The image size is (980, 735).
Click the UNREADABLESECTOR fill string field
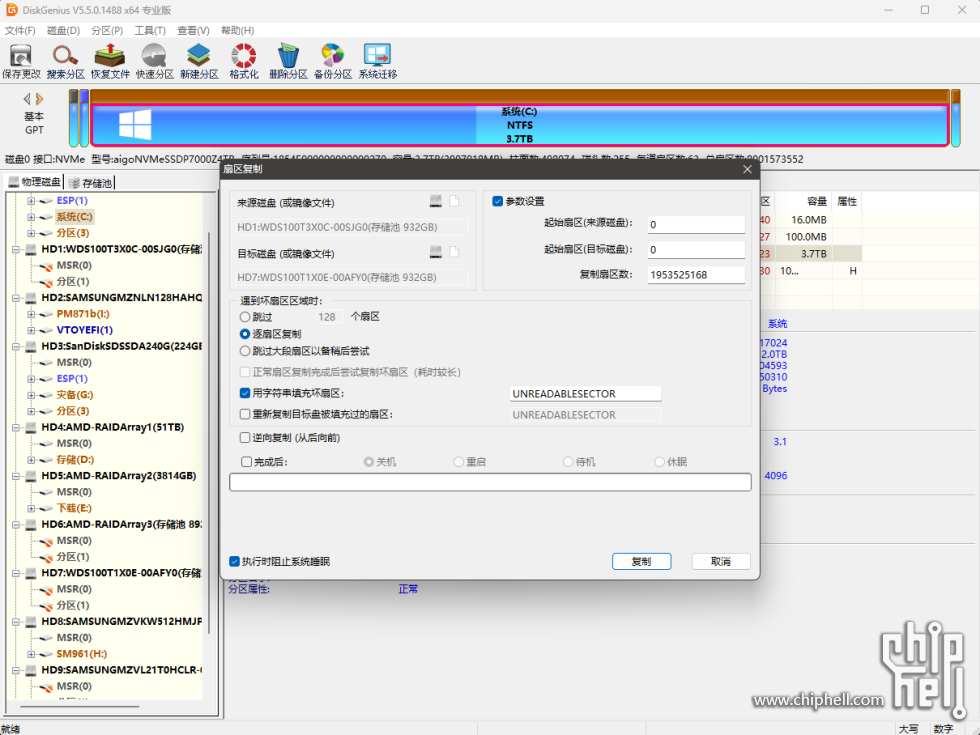pos(586,393)
